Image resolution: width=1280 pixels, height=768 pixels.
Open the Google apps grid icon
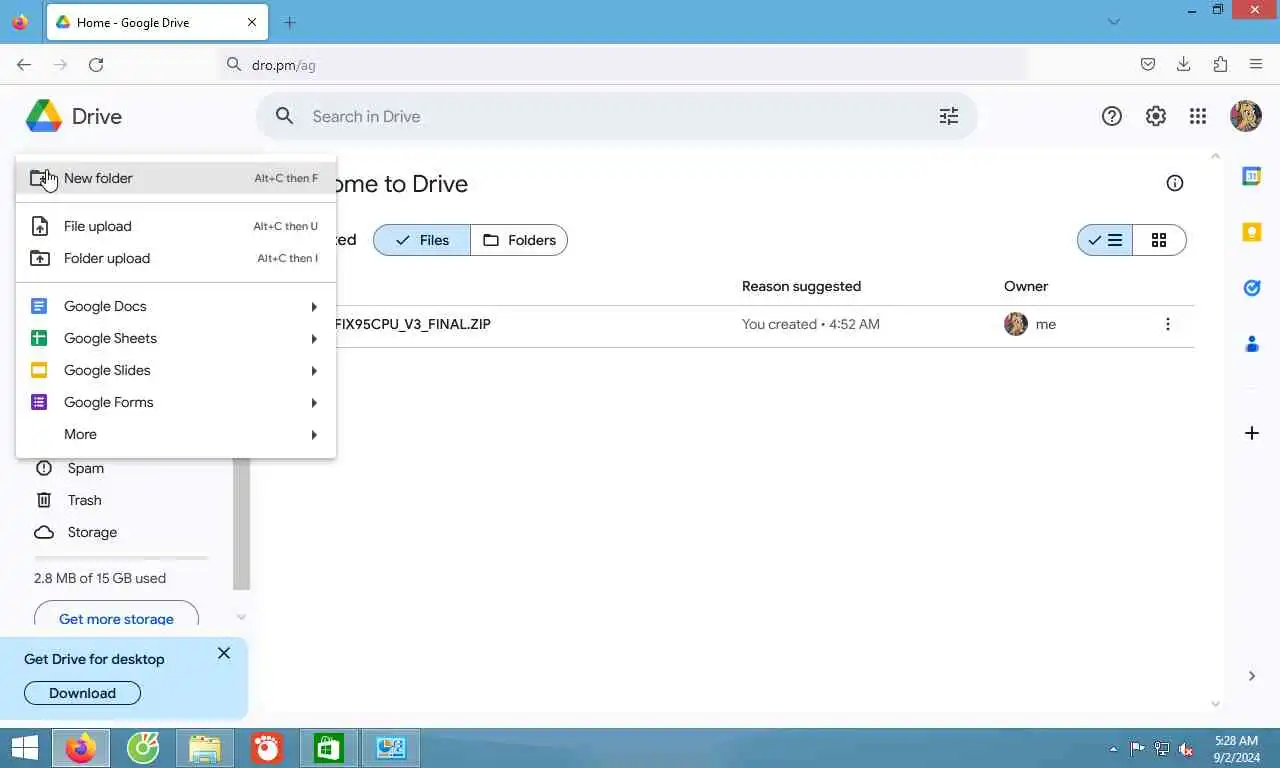(1198, 116)
